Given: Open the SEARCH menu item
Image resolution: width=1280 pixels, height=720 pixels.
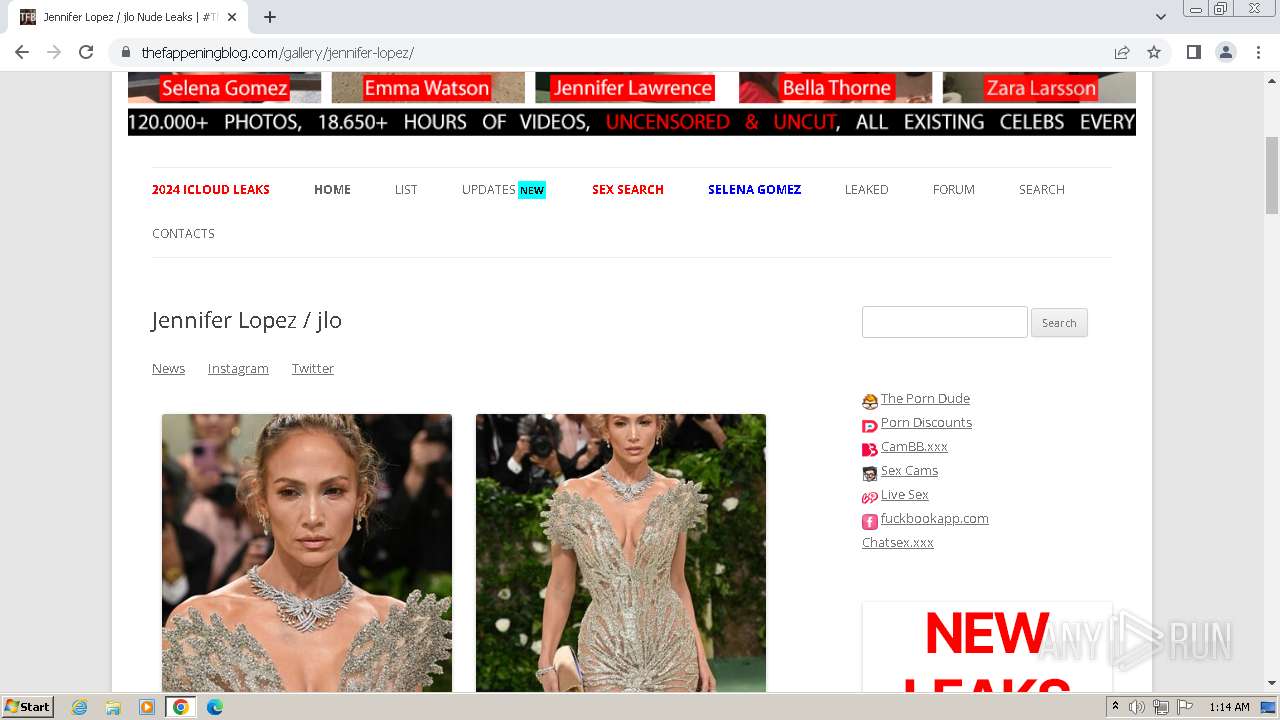Looking at the screenshot, I should 1042,189.
